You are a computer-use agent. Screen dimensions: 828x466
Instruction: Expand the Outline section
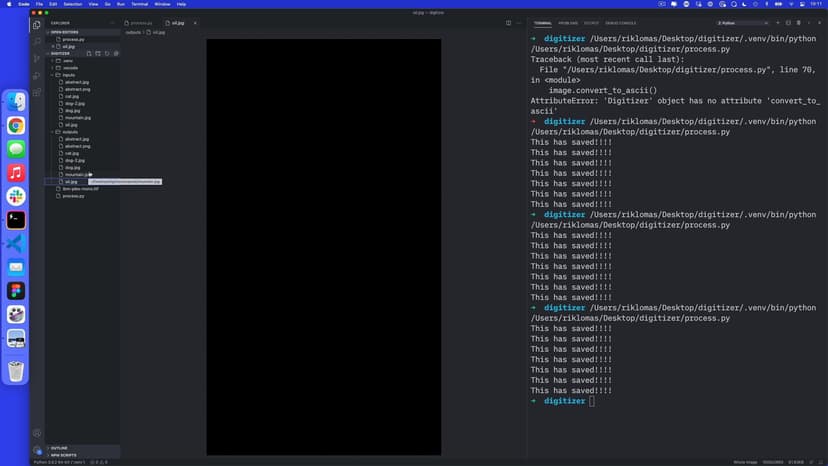(59, 447)
